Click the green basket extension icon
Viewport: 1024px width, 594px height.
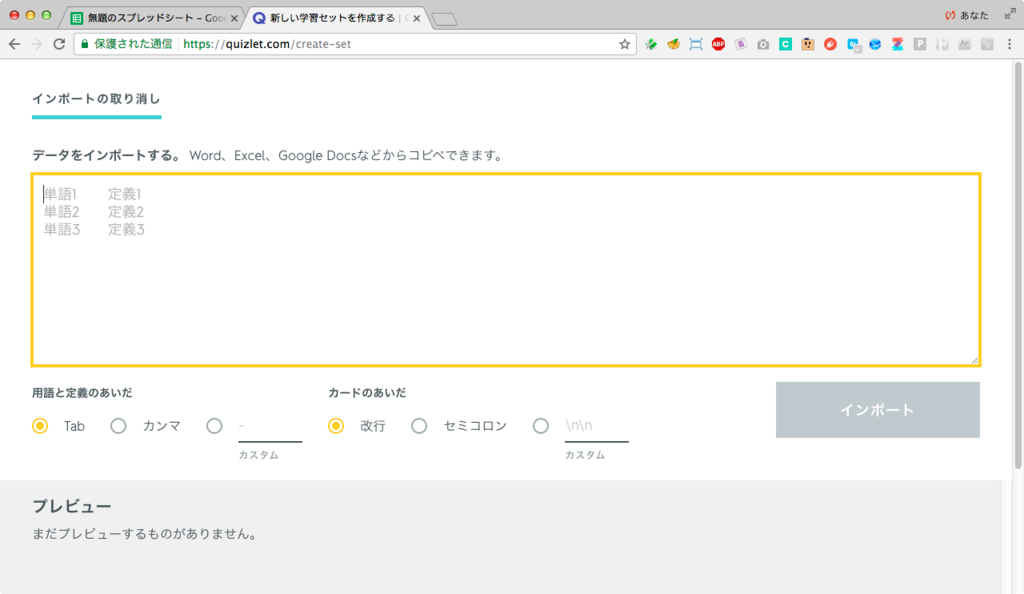point(673,44)
